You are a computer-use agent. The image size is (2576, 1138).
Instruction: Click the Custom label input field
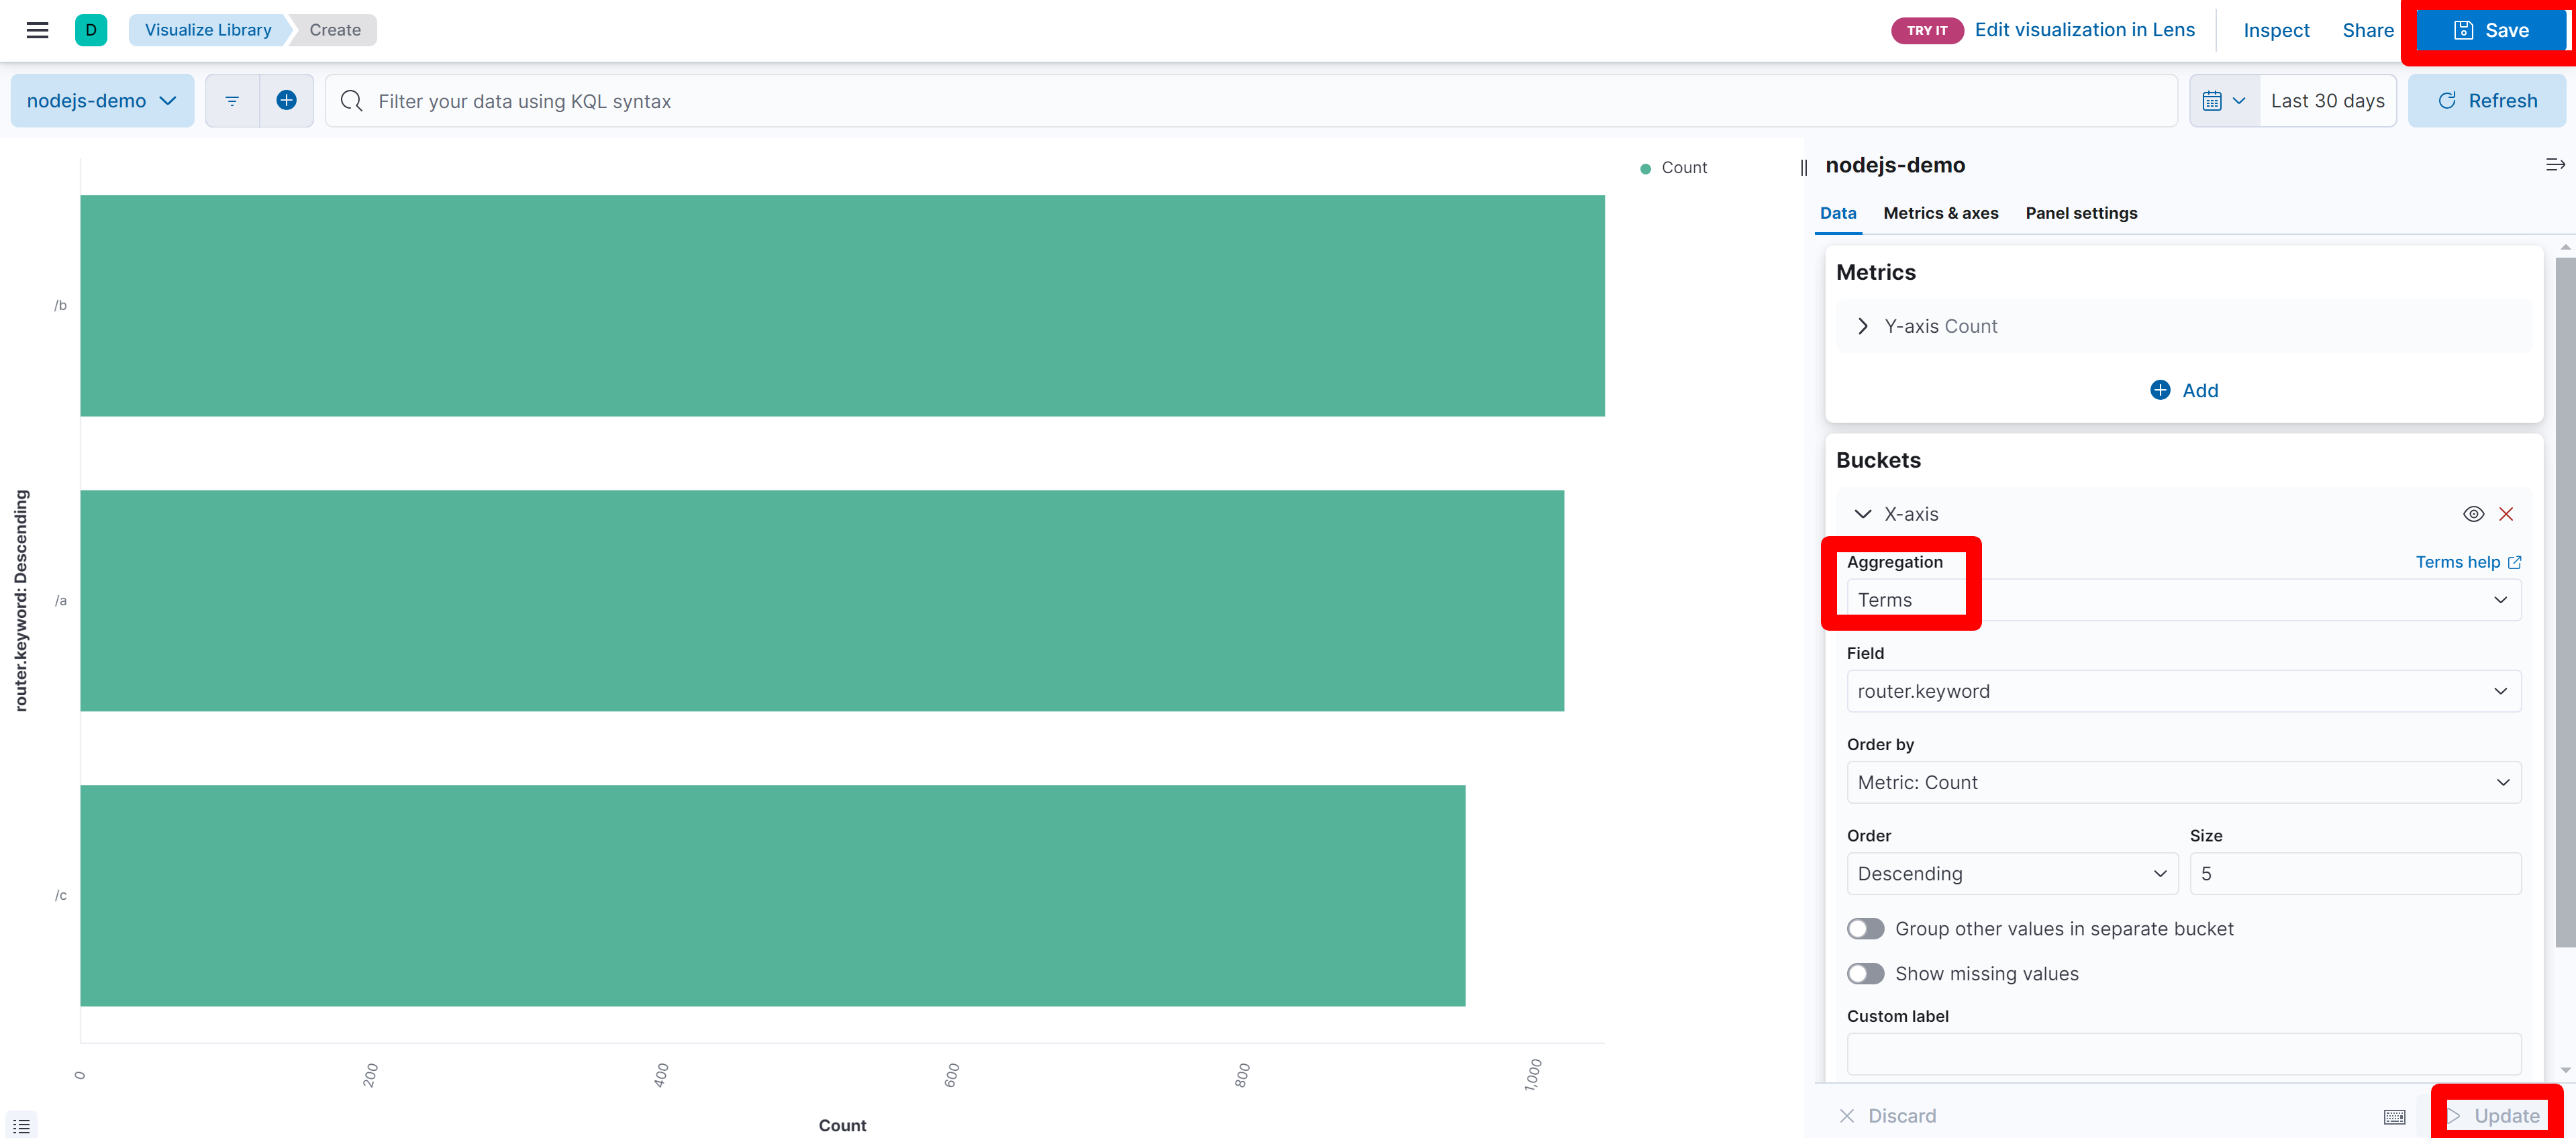click(x=2183, y=1054)
